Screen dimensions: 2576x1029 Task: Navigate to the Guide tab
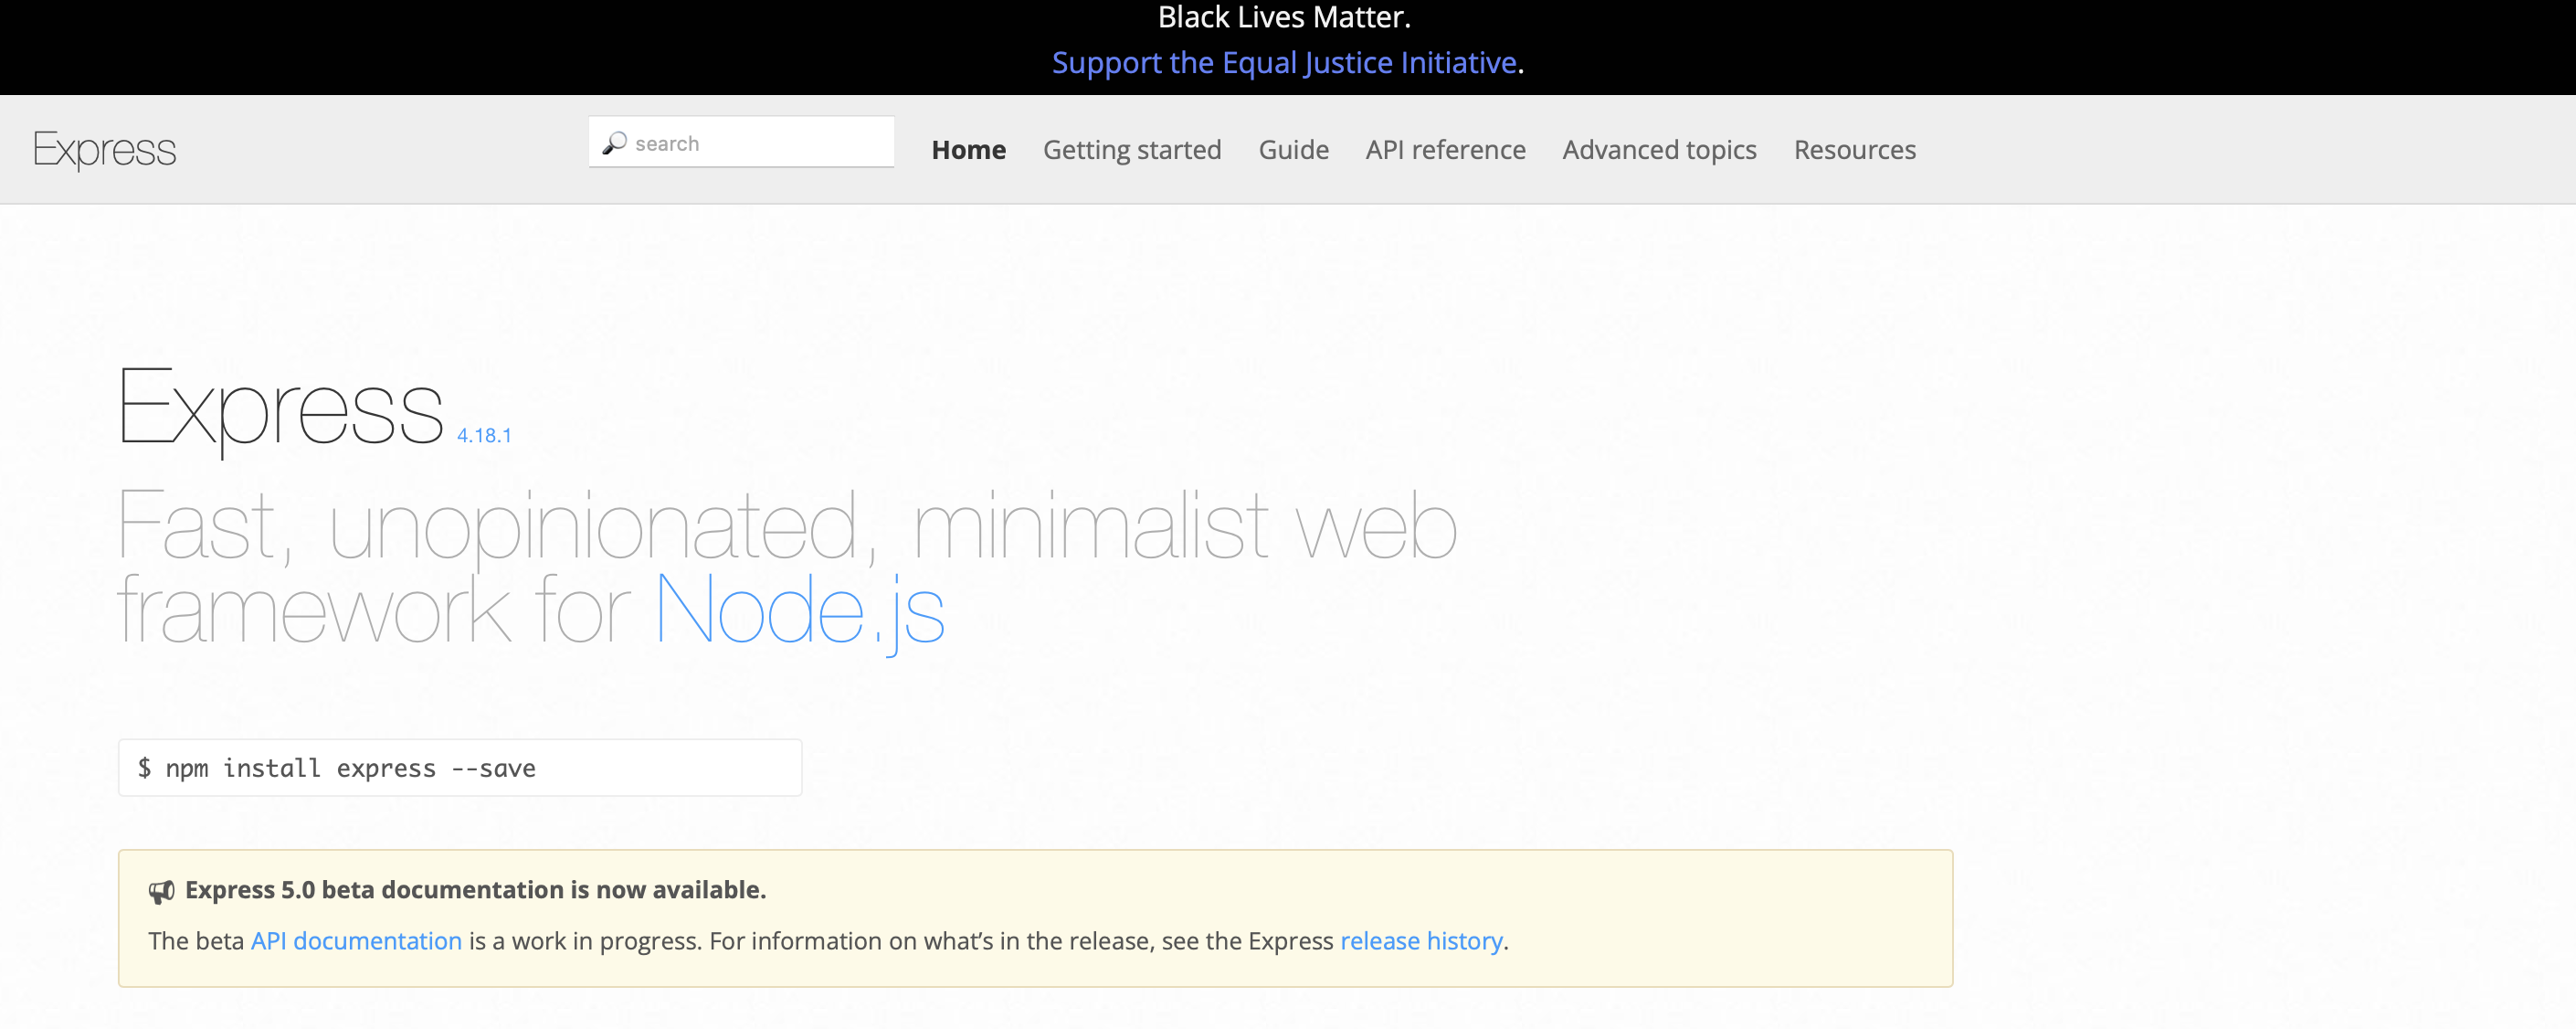coord(1293,150)
